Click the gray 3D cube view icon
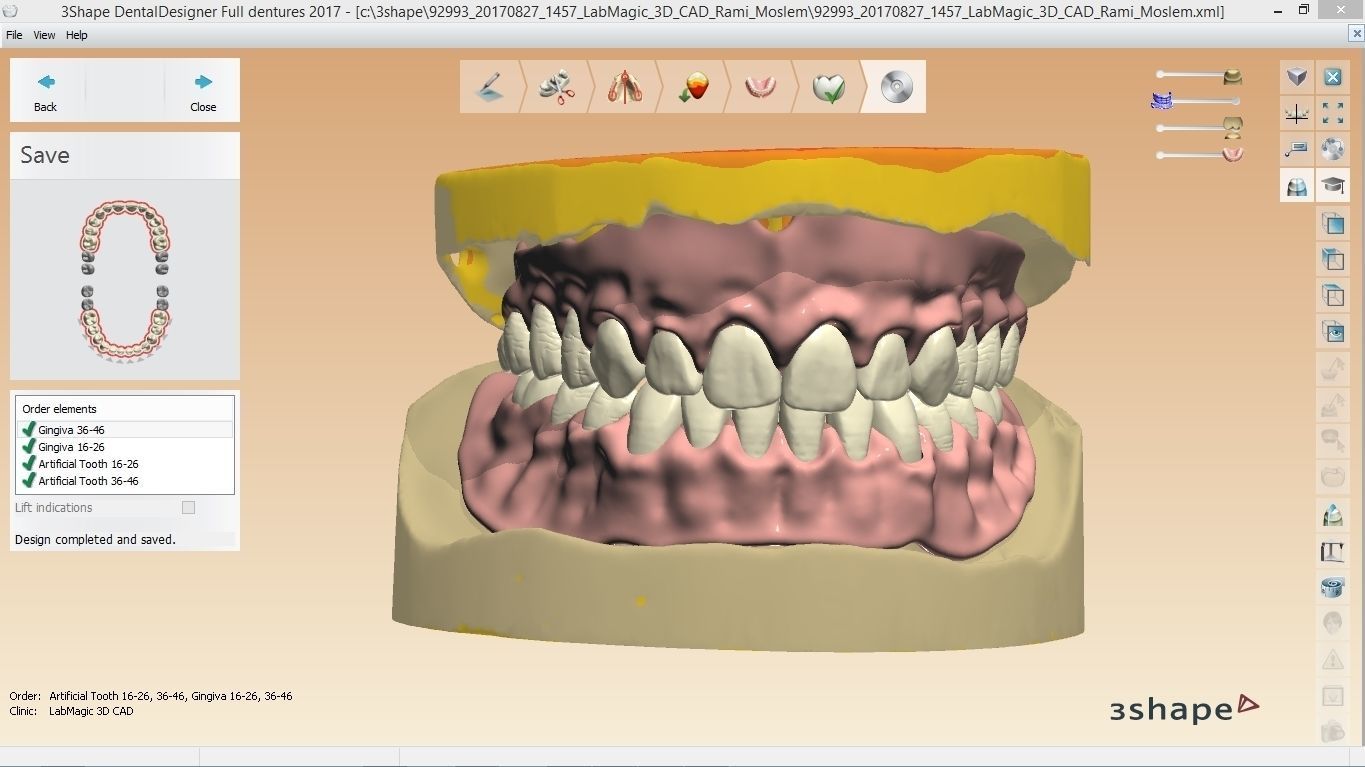This screenshot has height=767, width=1365. [1297, 77]
